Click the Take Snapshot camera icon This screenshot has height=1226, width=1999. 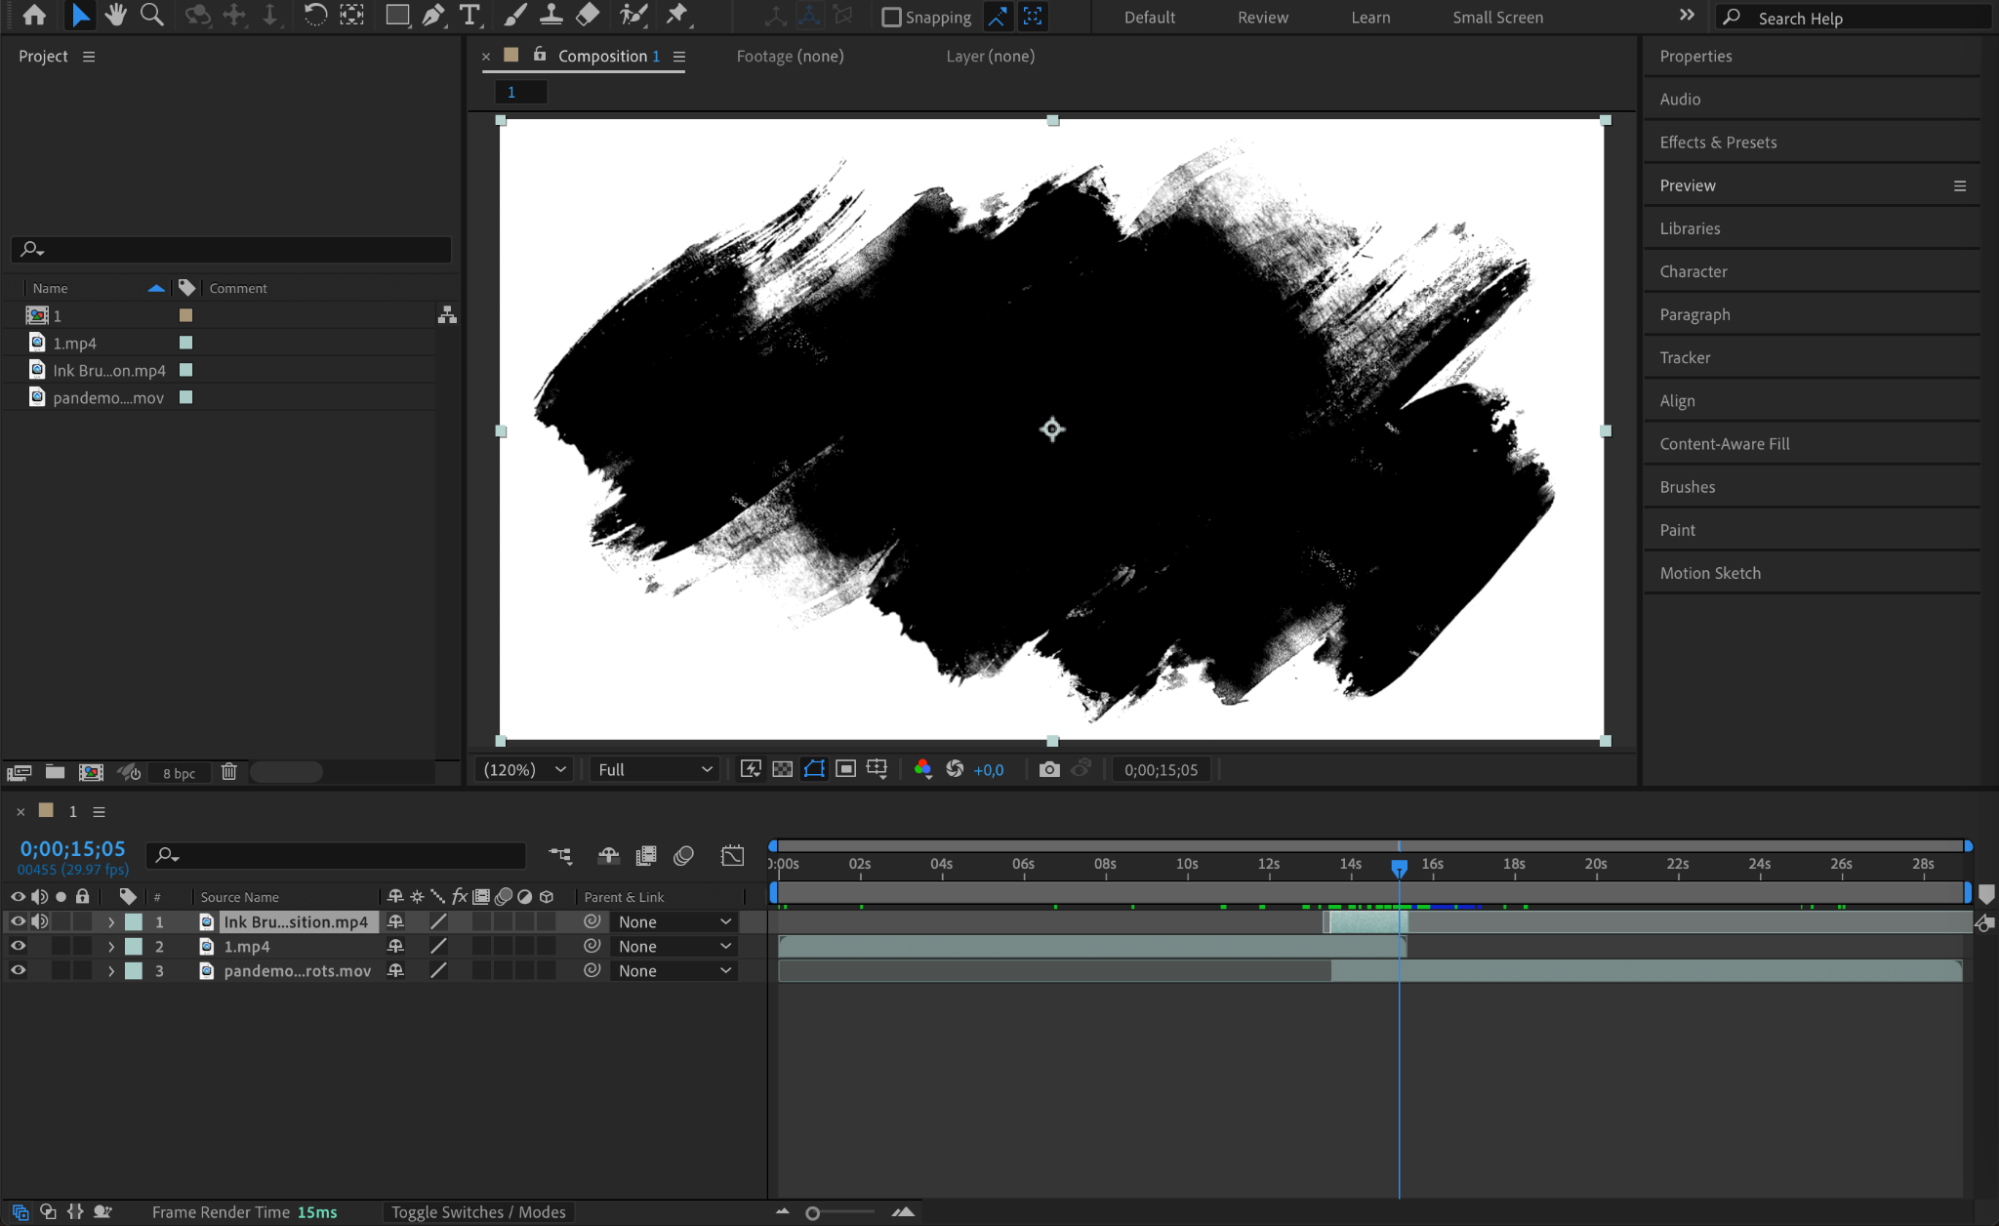click(x=1048, y=769)
